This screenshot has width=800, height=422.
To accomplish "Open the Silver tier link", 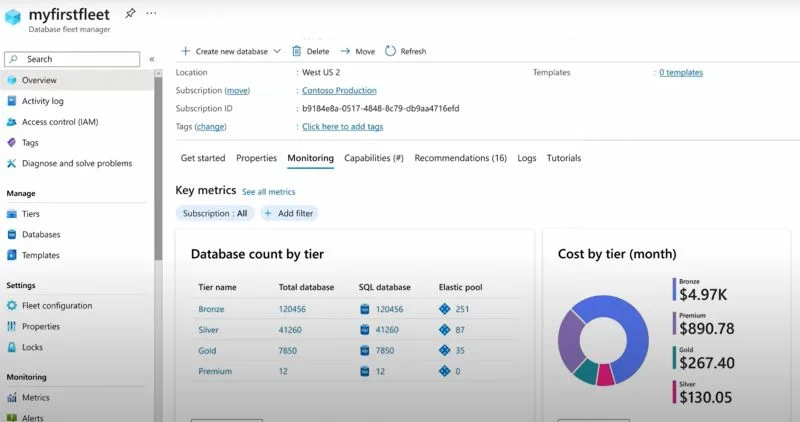I will tap(208, 330).
